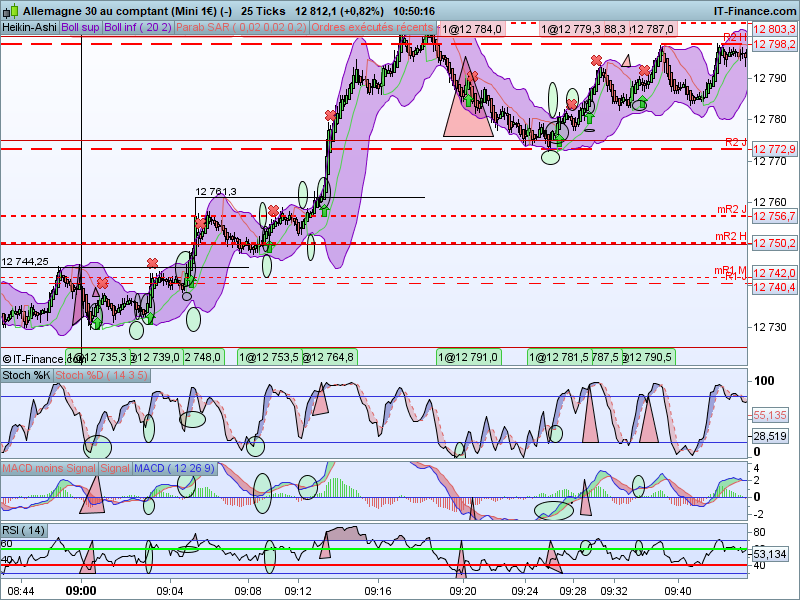Click the 09:12 time axis label
800x600 pixels.
tap(297, 591)
